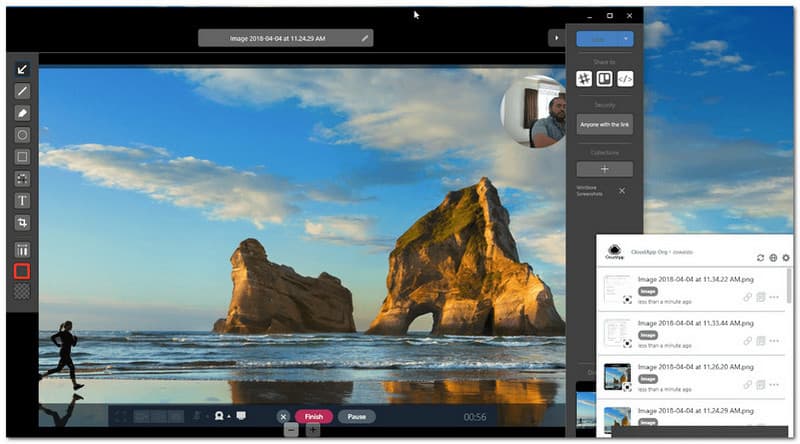Select the Arrow annotation tool
This screenshot has width=800, height=444.
pyautogui.click(x=22, y=69)
